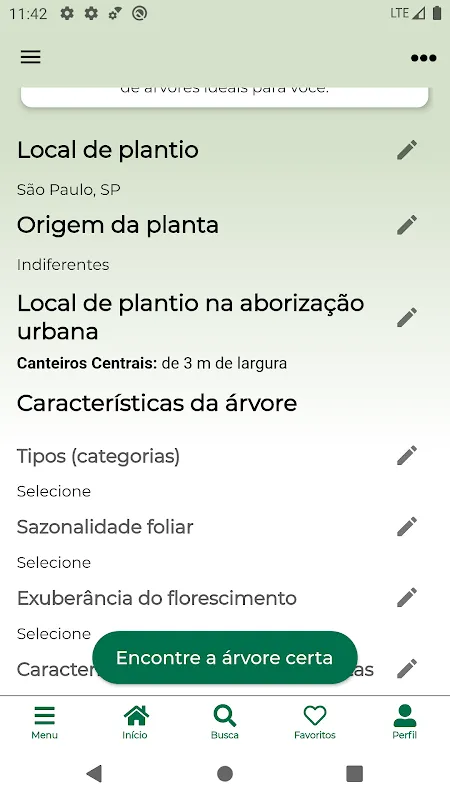The width and height of the screenshot is (450, 800).
Task: Tap the Android back navigation button
Action: coord(94,773)
